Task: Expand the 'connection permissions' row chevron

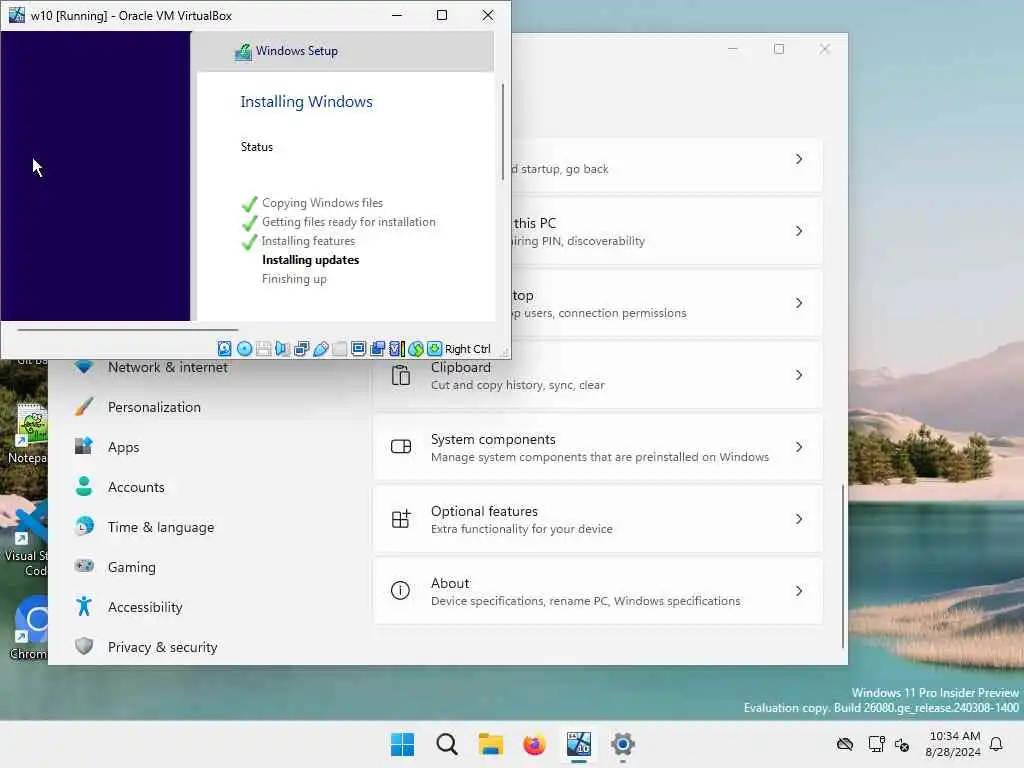Action: (799, 303)
